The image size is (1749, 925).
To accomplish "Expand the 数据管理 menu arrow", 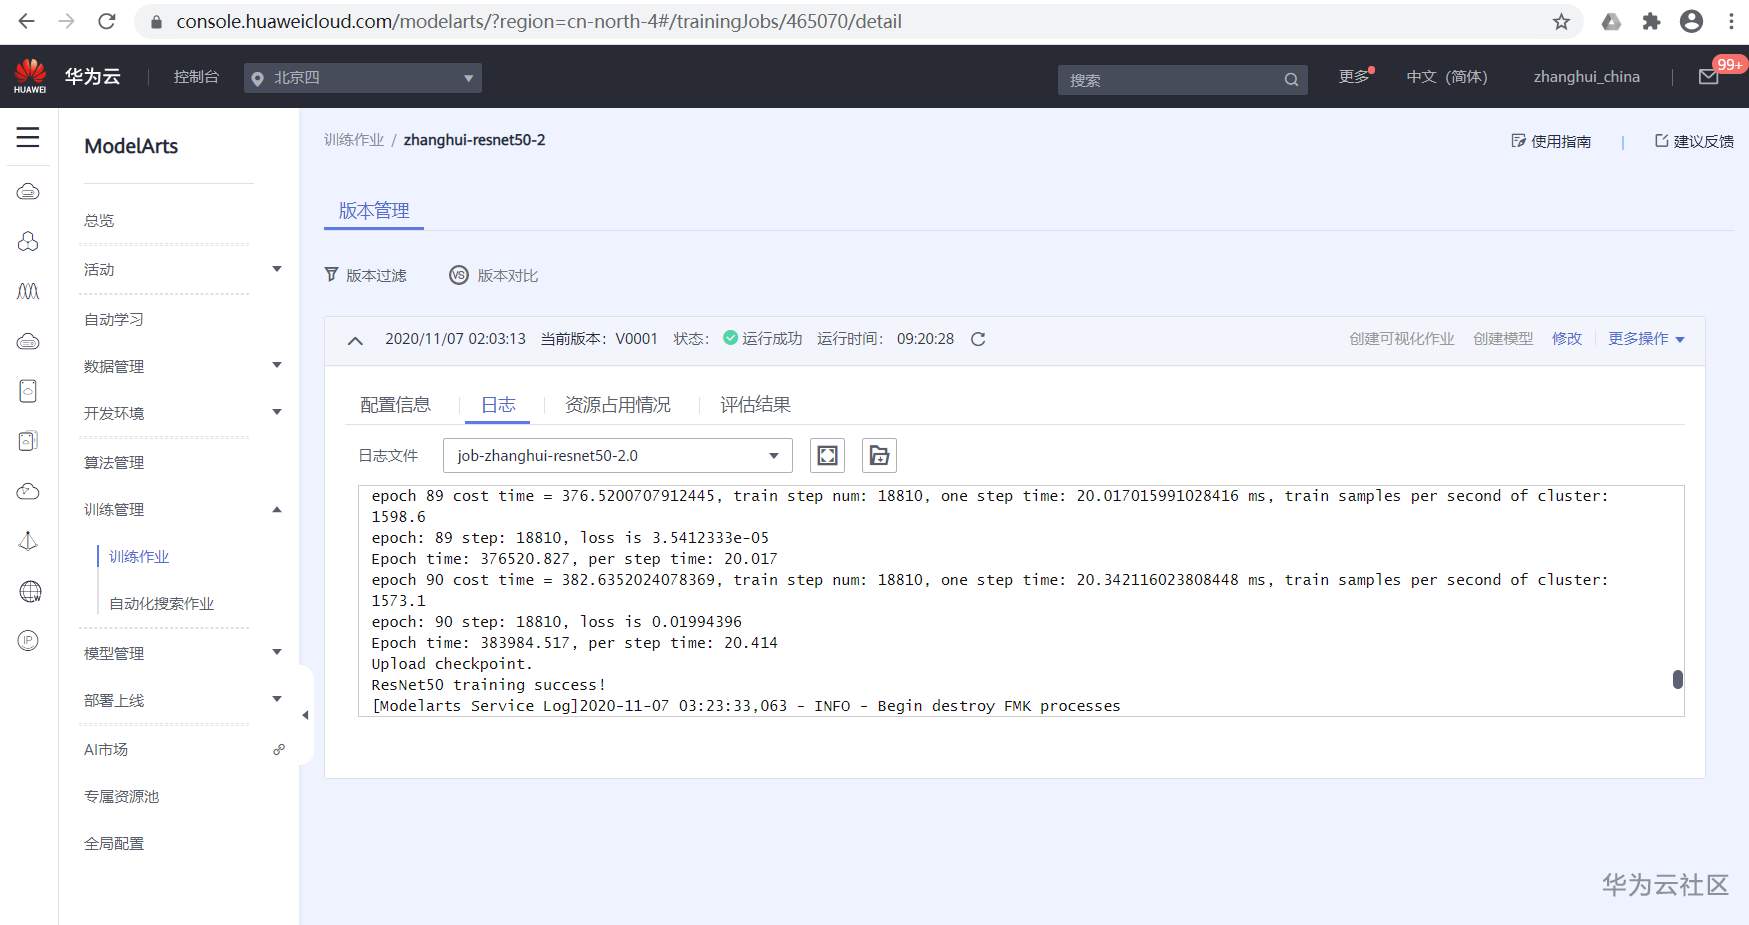I will coord(277,365).
